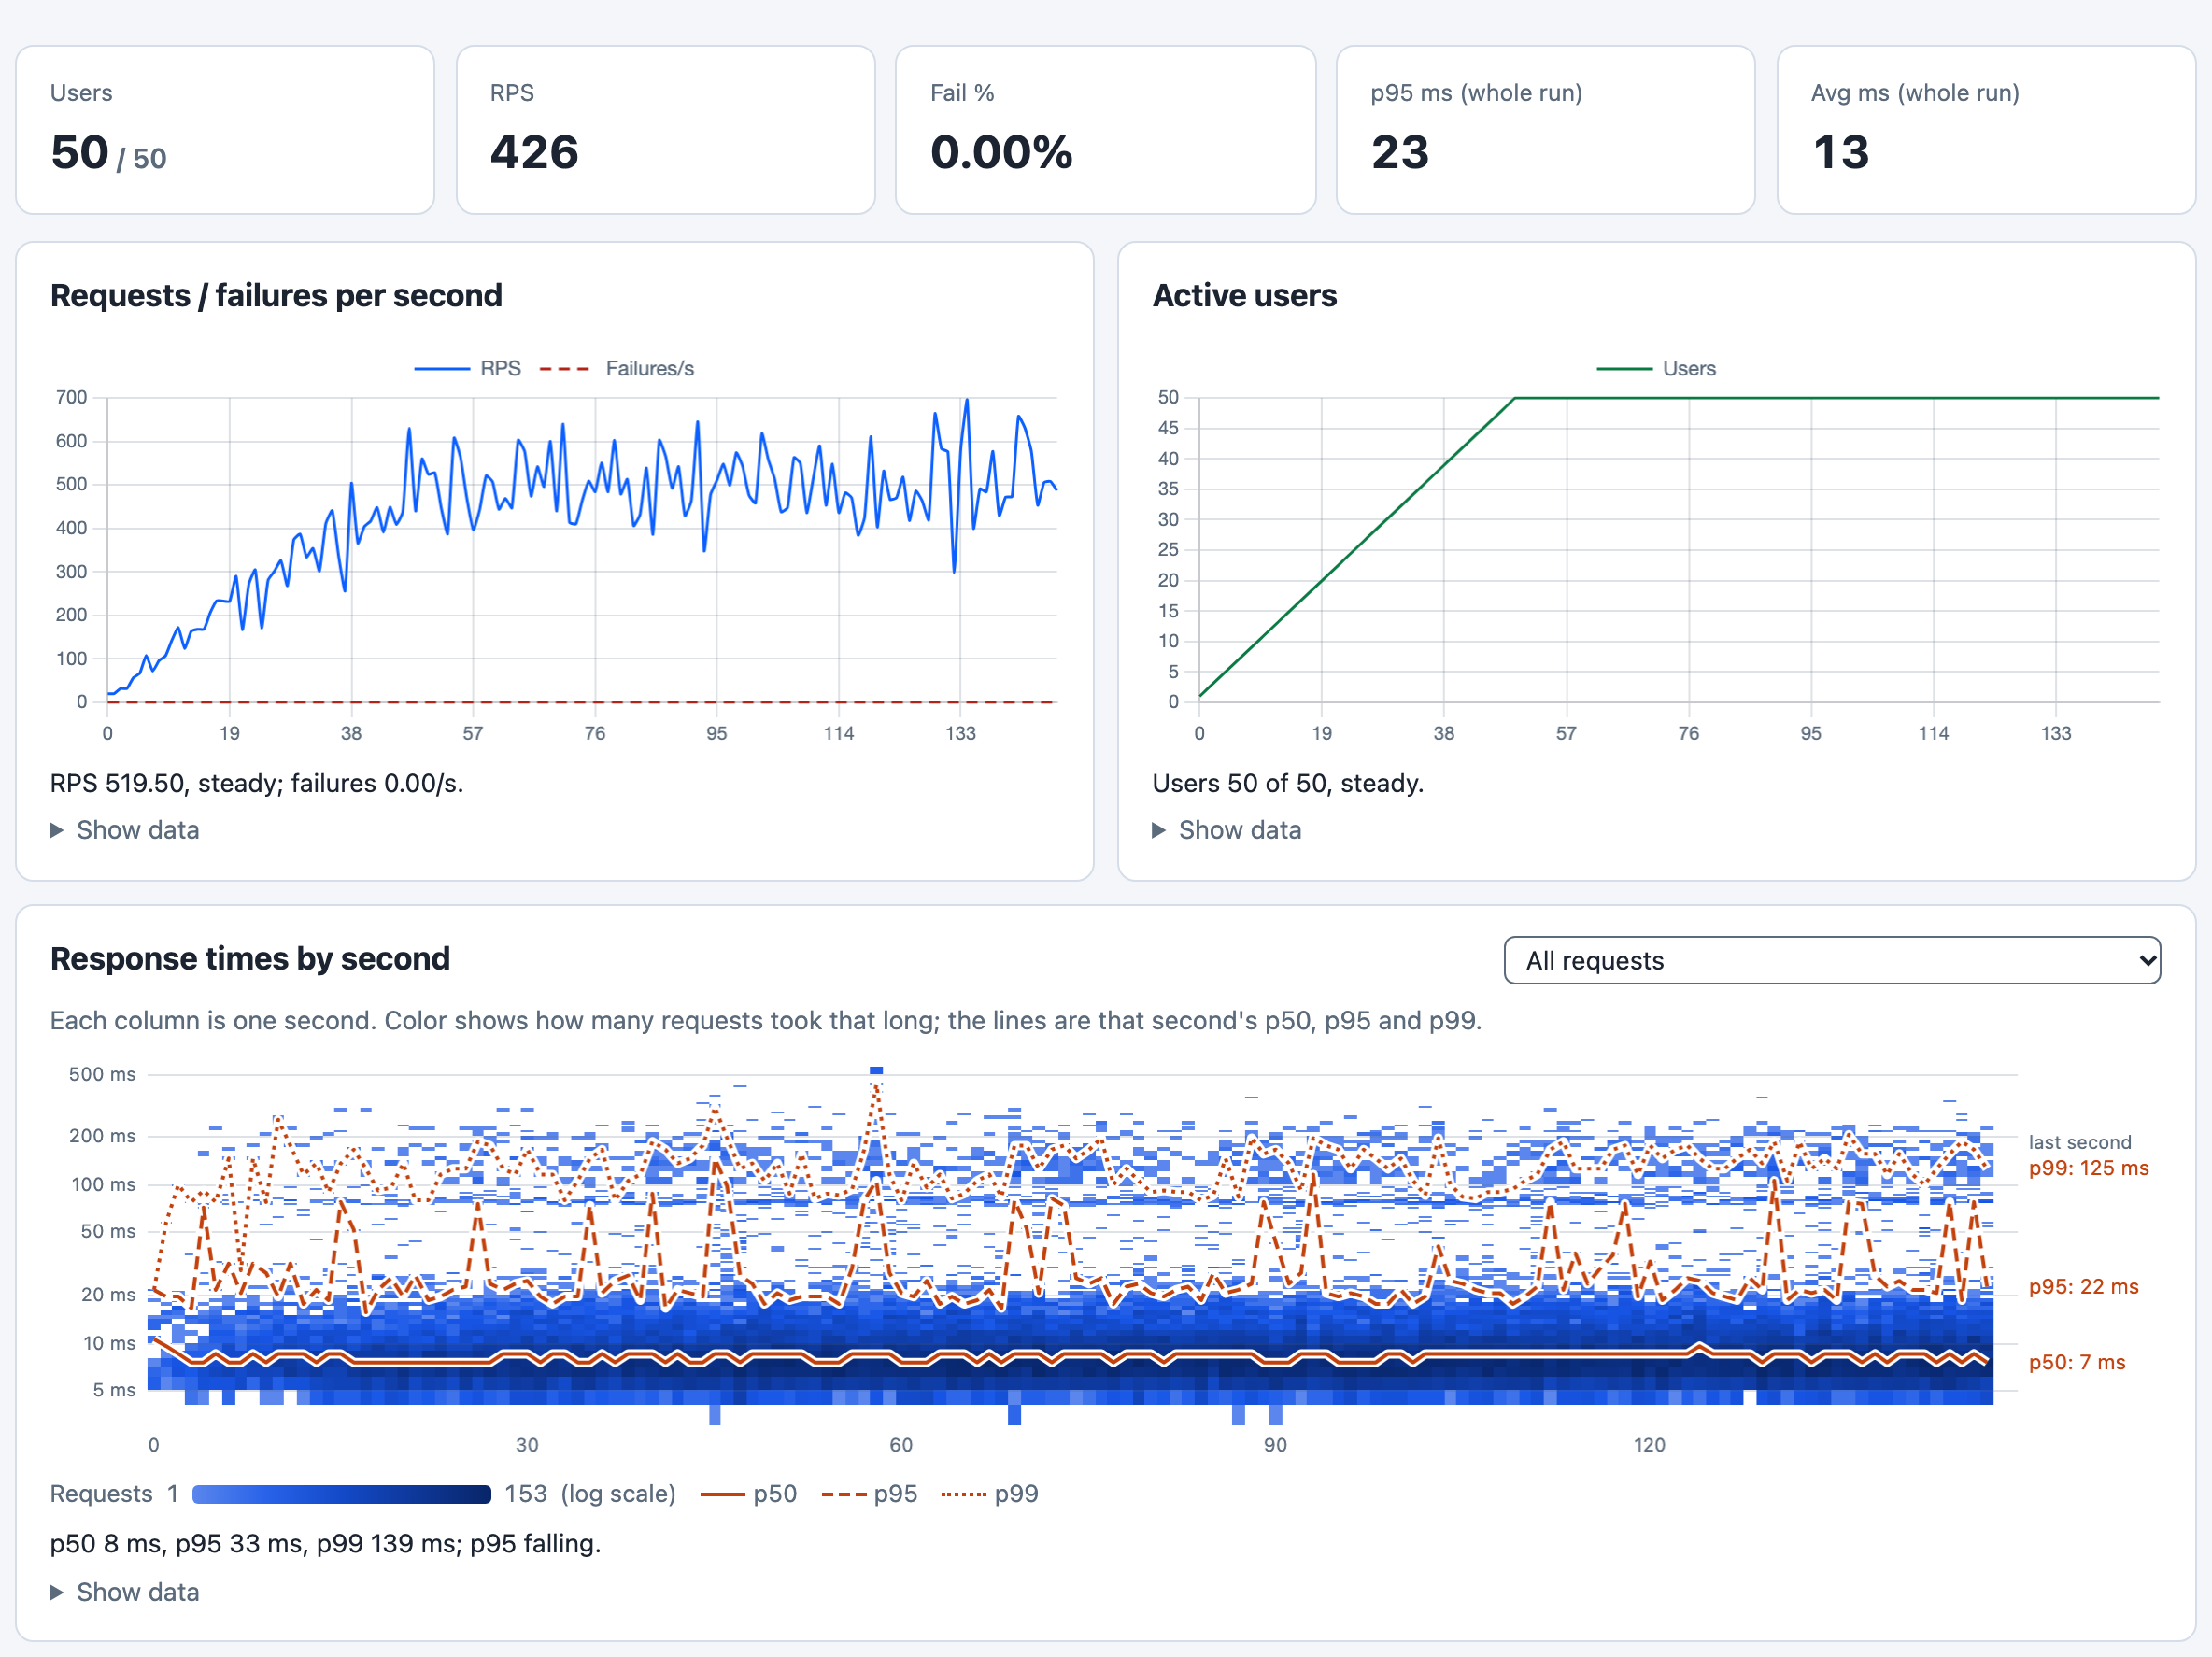Click the '500 ms' axis label on heatmap
The width and height of the screenshot is (2212, 1657).
click(x=102, y=1074)
